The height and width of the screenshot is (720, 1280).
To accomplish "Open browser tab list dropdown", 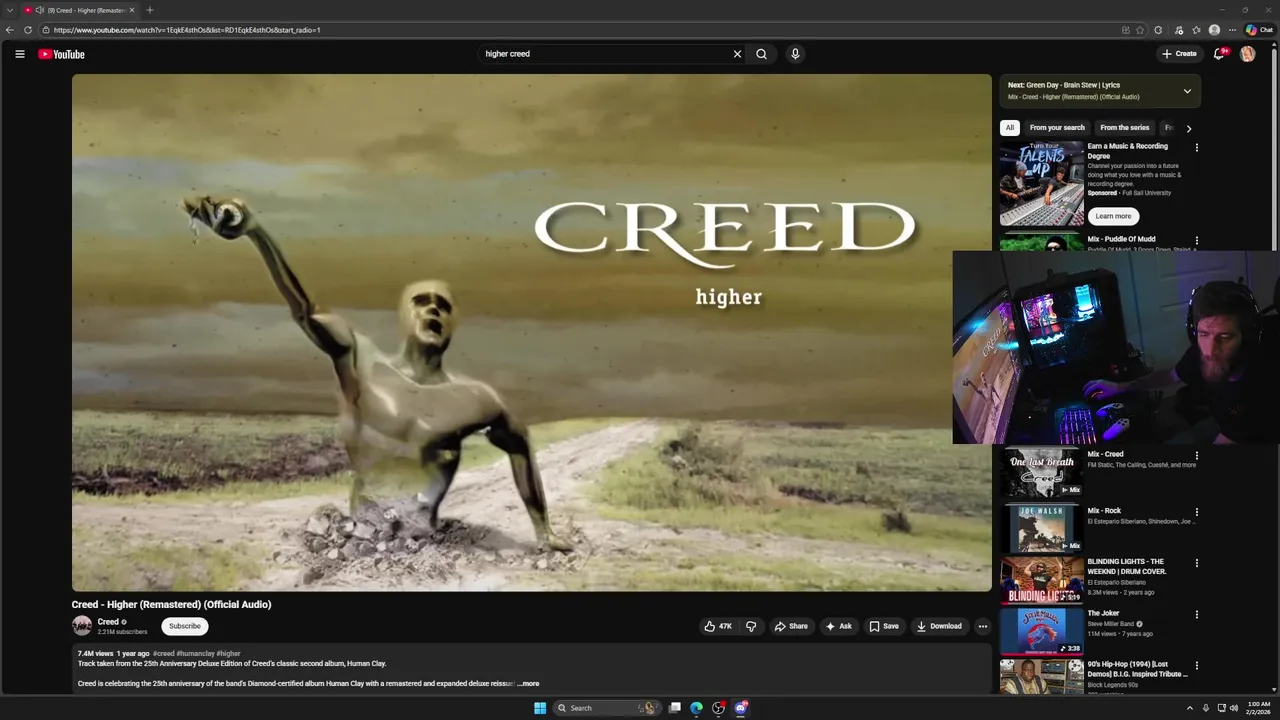I will (x=10, y=10).
